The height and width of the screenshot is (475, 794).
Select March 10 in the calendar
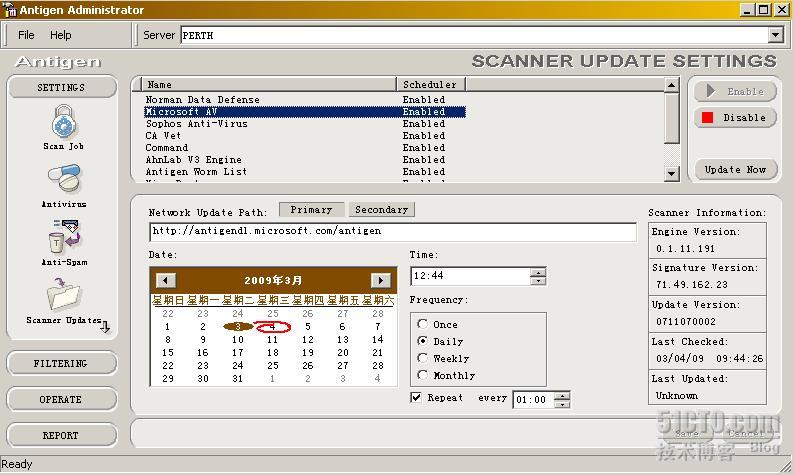237,340
